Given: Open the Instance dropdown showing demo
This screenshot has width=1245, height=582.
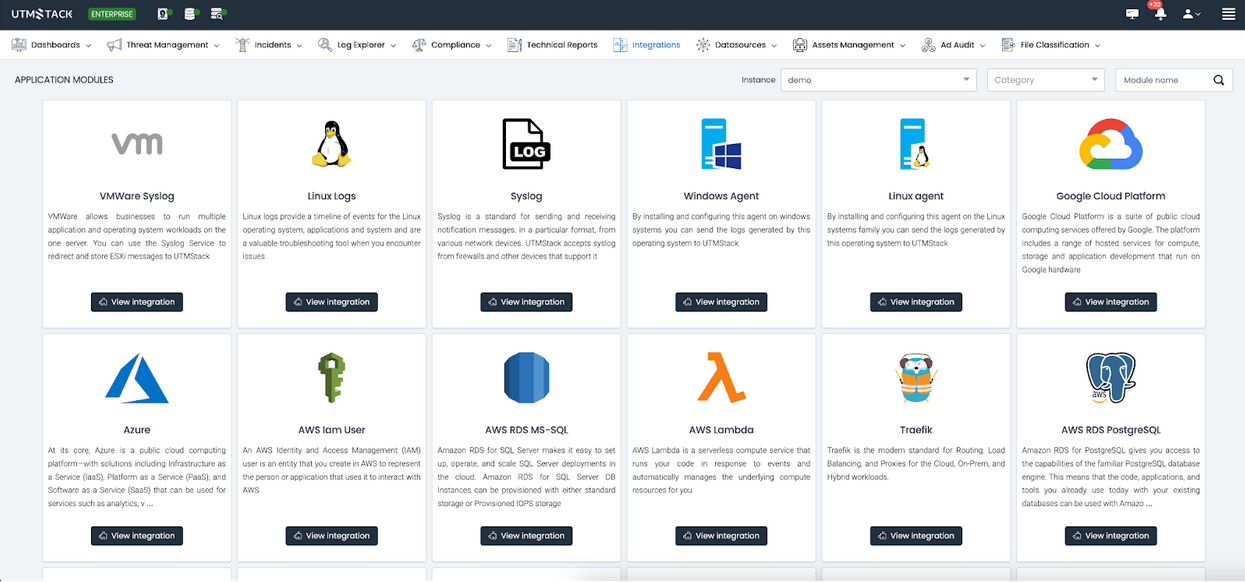Looking at the screenshot, I should tap(878, 80).
